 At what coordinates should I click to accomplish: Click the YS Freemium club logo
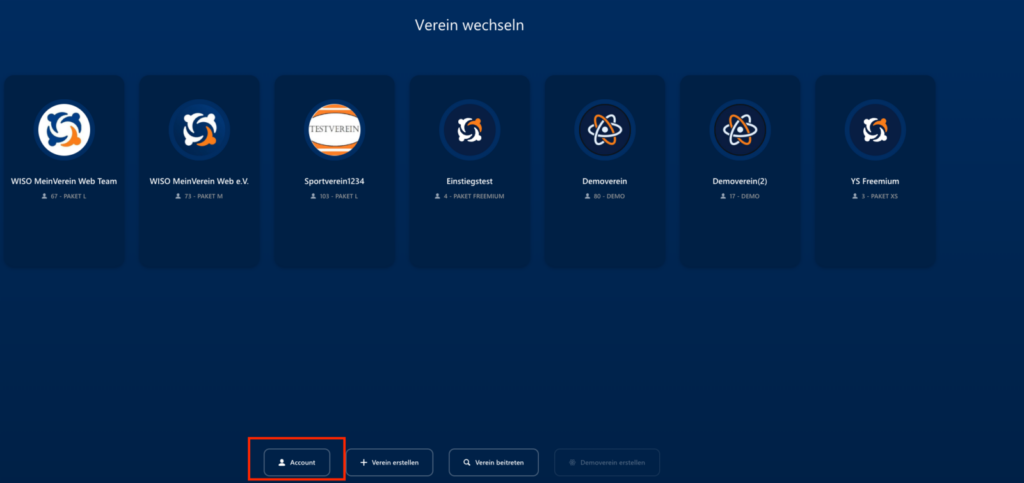[x=875, y=129]
